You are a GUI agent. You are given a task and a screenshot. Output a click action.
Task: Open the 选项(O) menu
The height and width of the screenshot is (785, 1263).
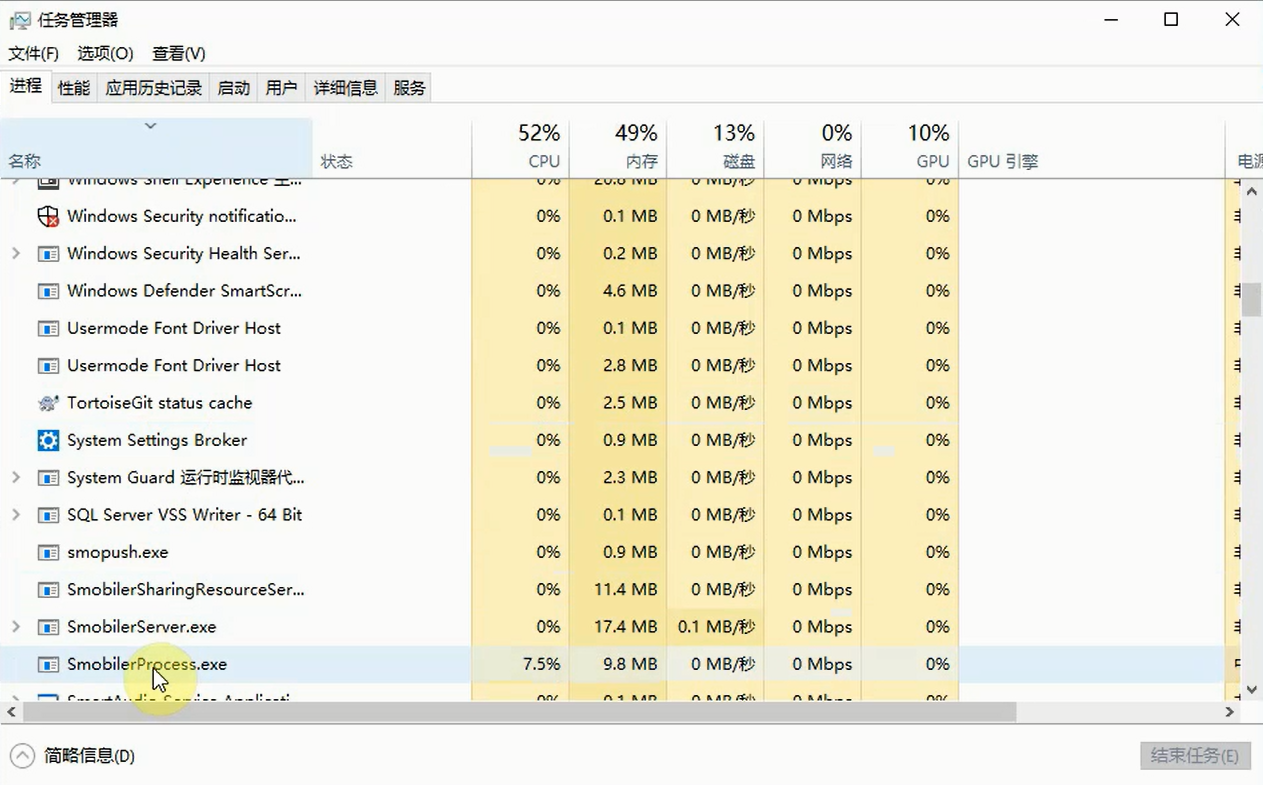click(106, 53)
